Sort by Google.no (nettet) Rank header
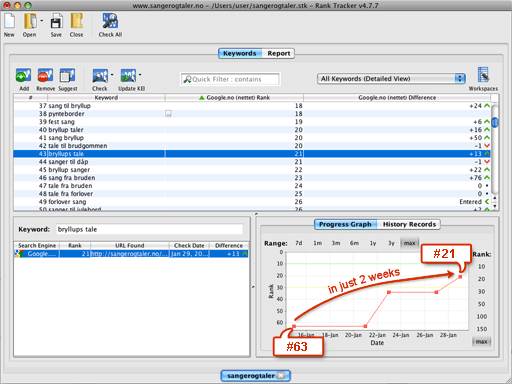The height and width of the screenshot is (384, 512). click(234, 98)
